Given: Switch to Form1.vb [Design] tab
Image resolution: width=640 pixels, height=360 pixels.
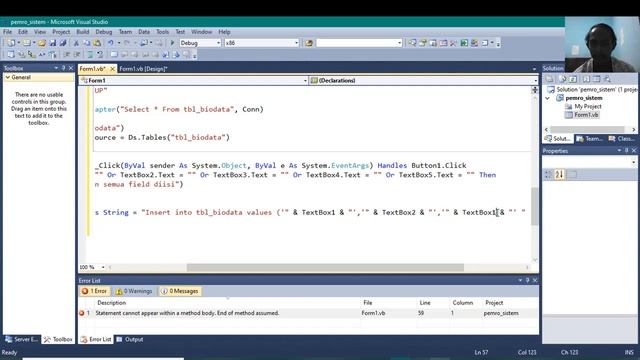Looking at the screenshot, I should pos(144,69).
